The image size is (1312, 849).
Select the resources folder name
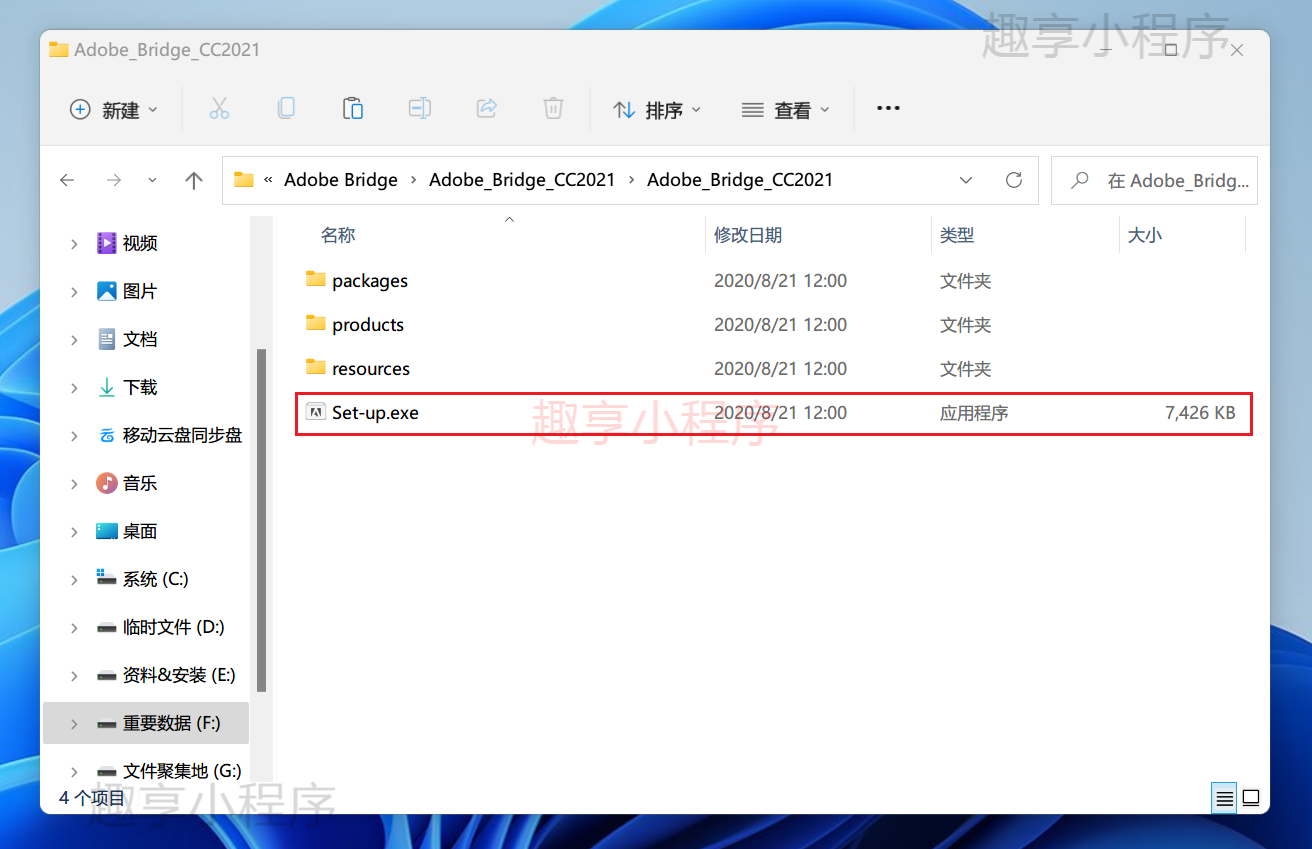tap(371, 368)
